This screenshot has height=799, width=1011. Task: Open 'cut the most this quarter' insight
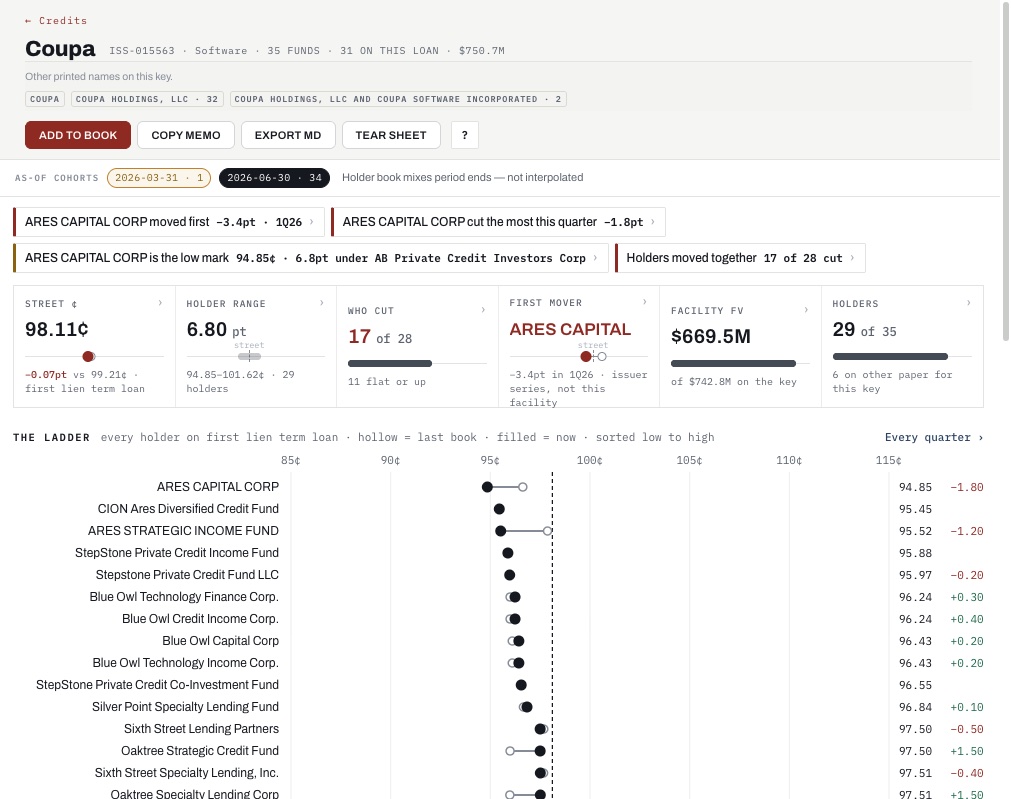pyautogui.click(x=498, y=222)
